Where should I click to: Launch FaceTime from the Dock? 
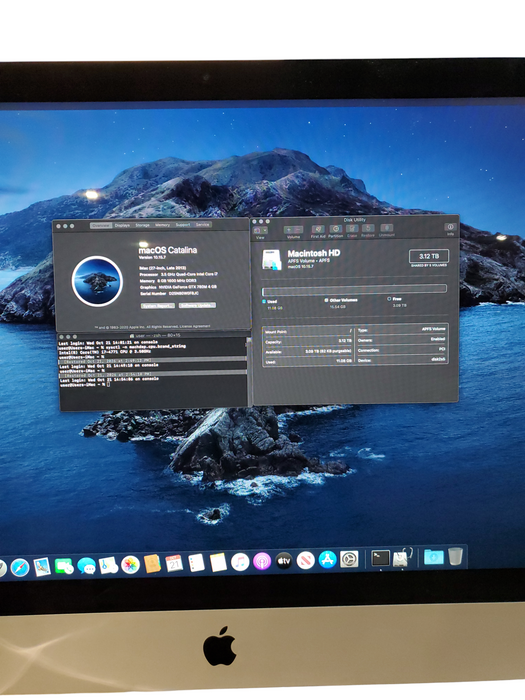click(x=64, y=566)
